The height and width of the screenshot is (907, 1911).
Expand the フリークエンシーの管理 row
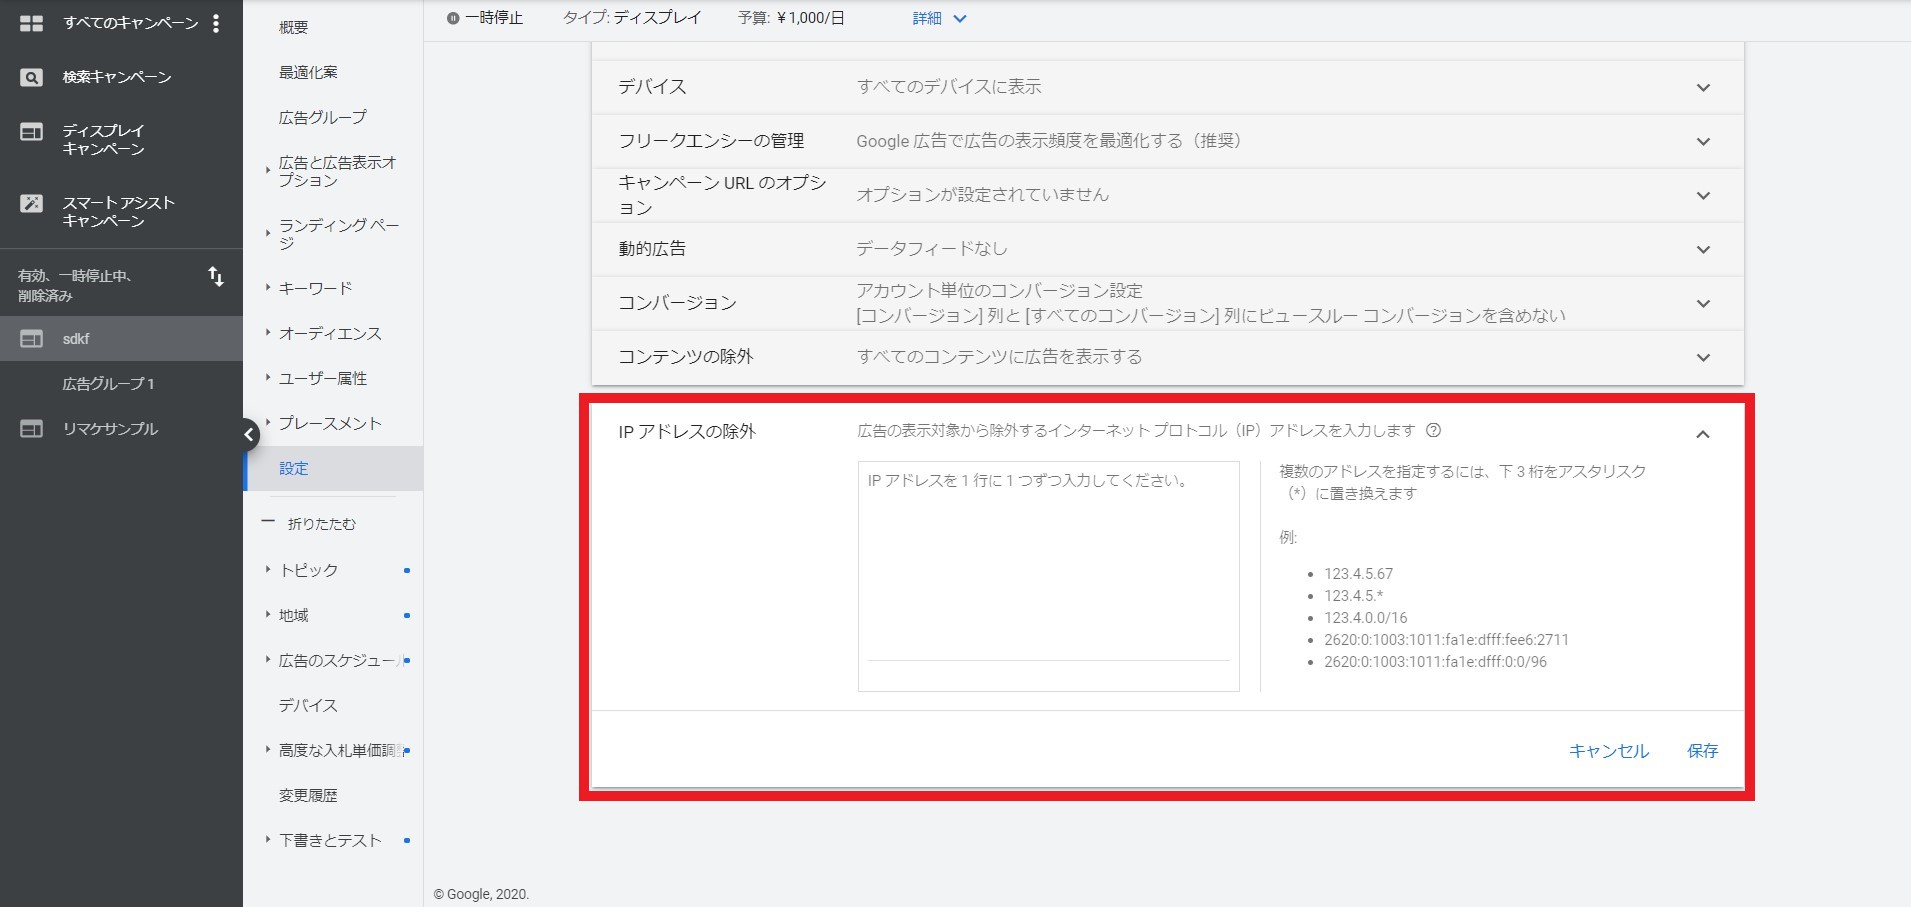[x=1703, y=141]
